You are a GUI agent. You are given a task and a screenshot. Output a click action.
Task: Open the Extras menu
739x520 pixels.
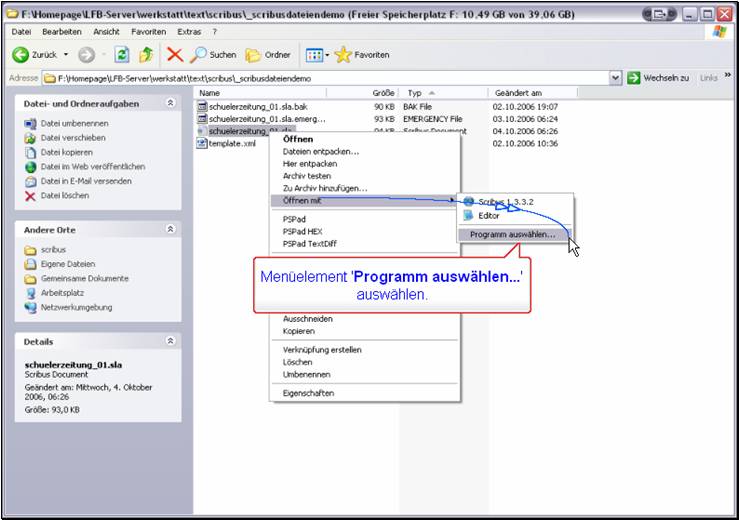click(x=189, y=32)
